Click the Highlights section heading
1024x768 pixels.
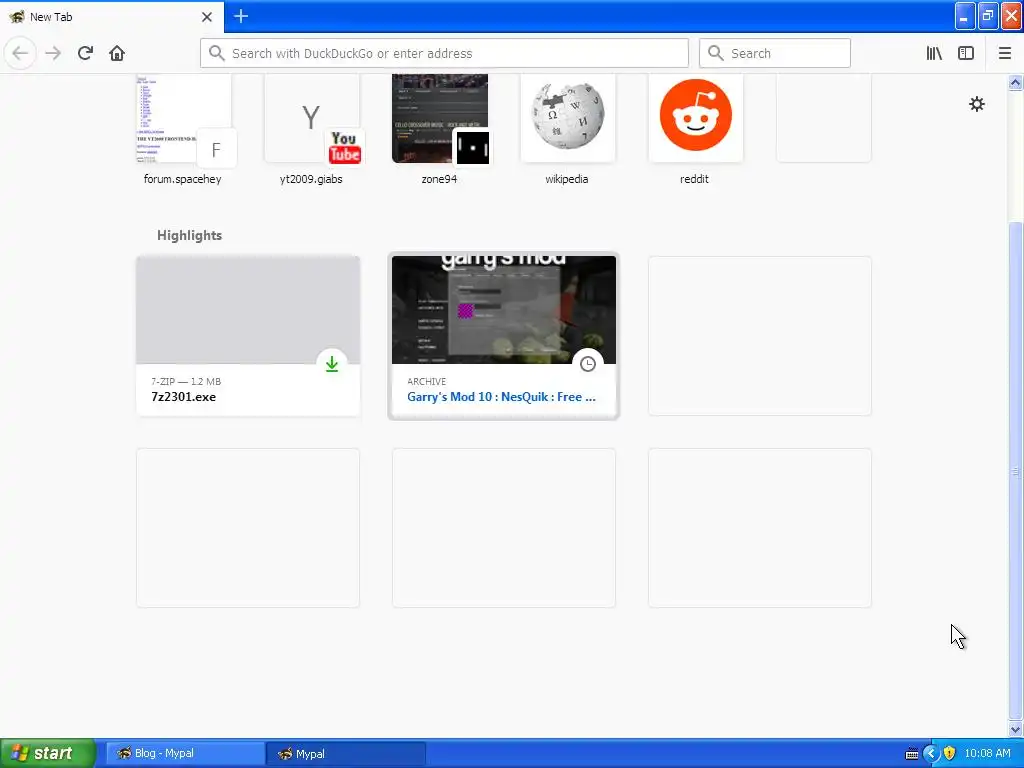[189, 235]
